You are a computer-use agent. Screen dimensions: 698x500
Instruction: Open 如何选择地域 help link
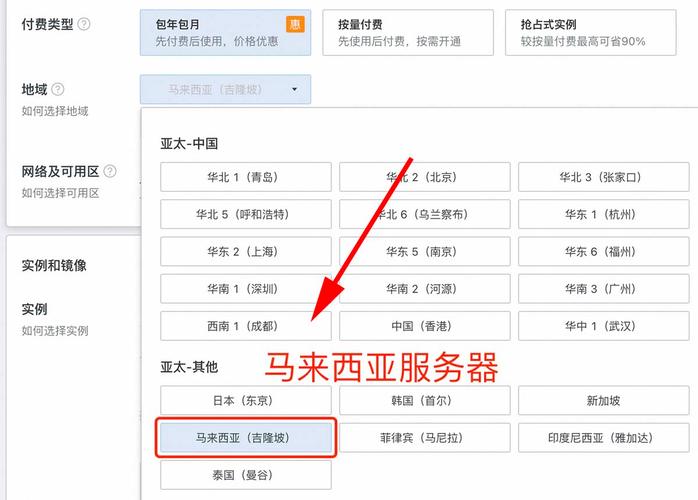55,111
